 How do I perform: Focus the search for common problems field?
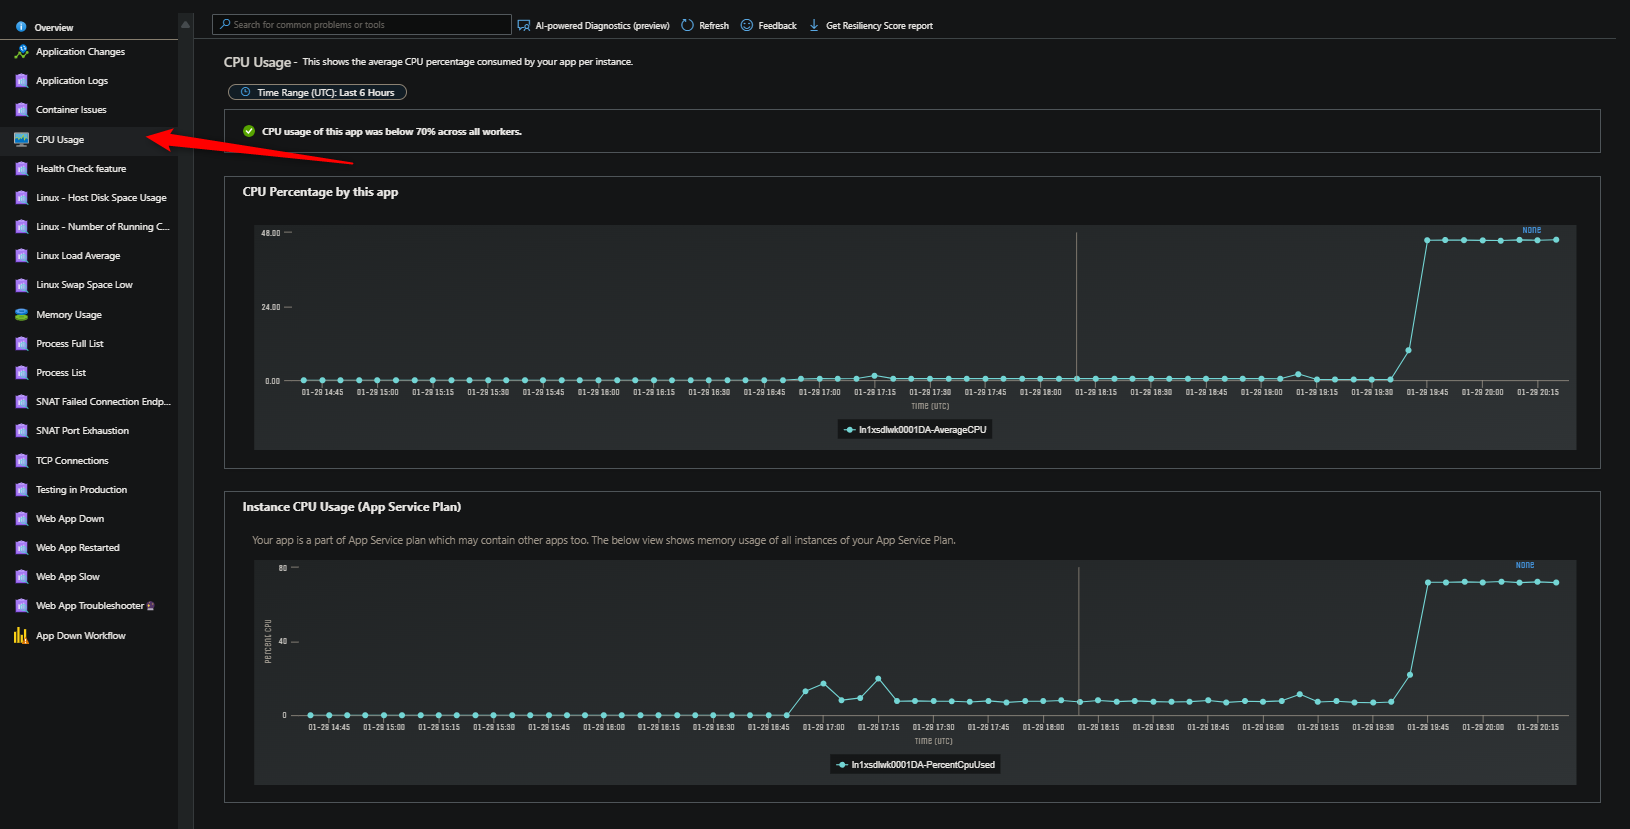point(362,25)
